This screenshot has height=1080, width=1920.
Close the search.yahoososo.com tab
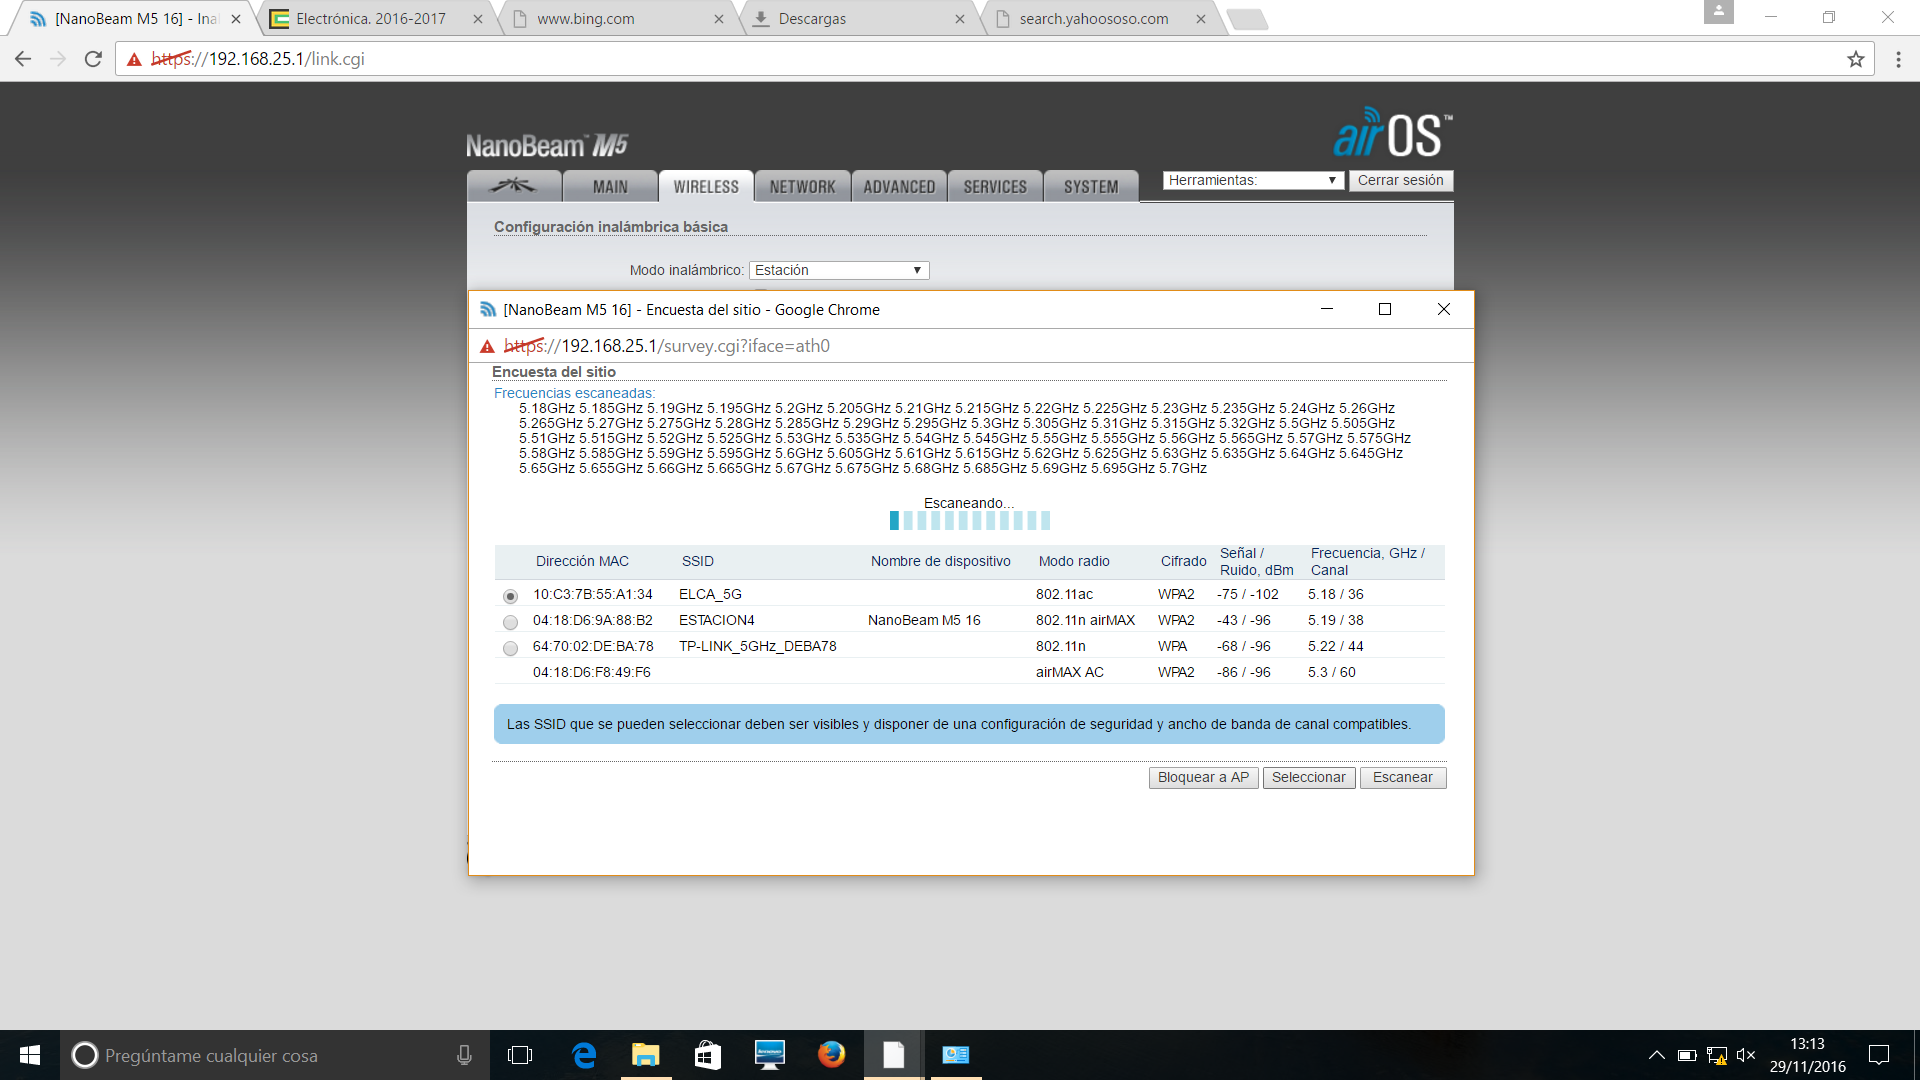pos(1201,19)
